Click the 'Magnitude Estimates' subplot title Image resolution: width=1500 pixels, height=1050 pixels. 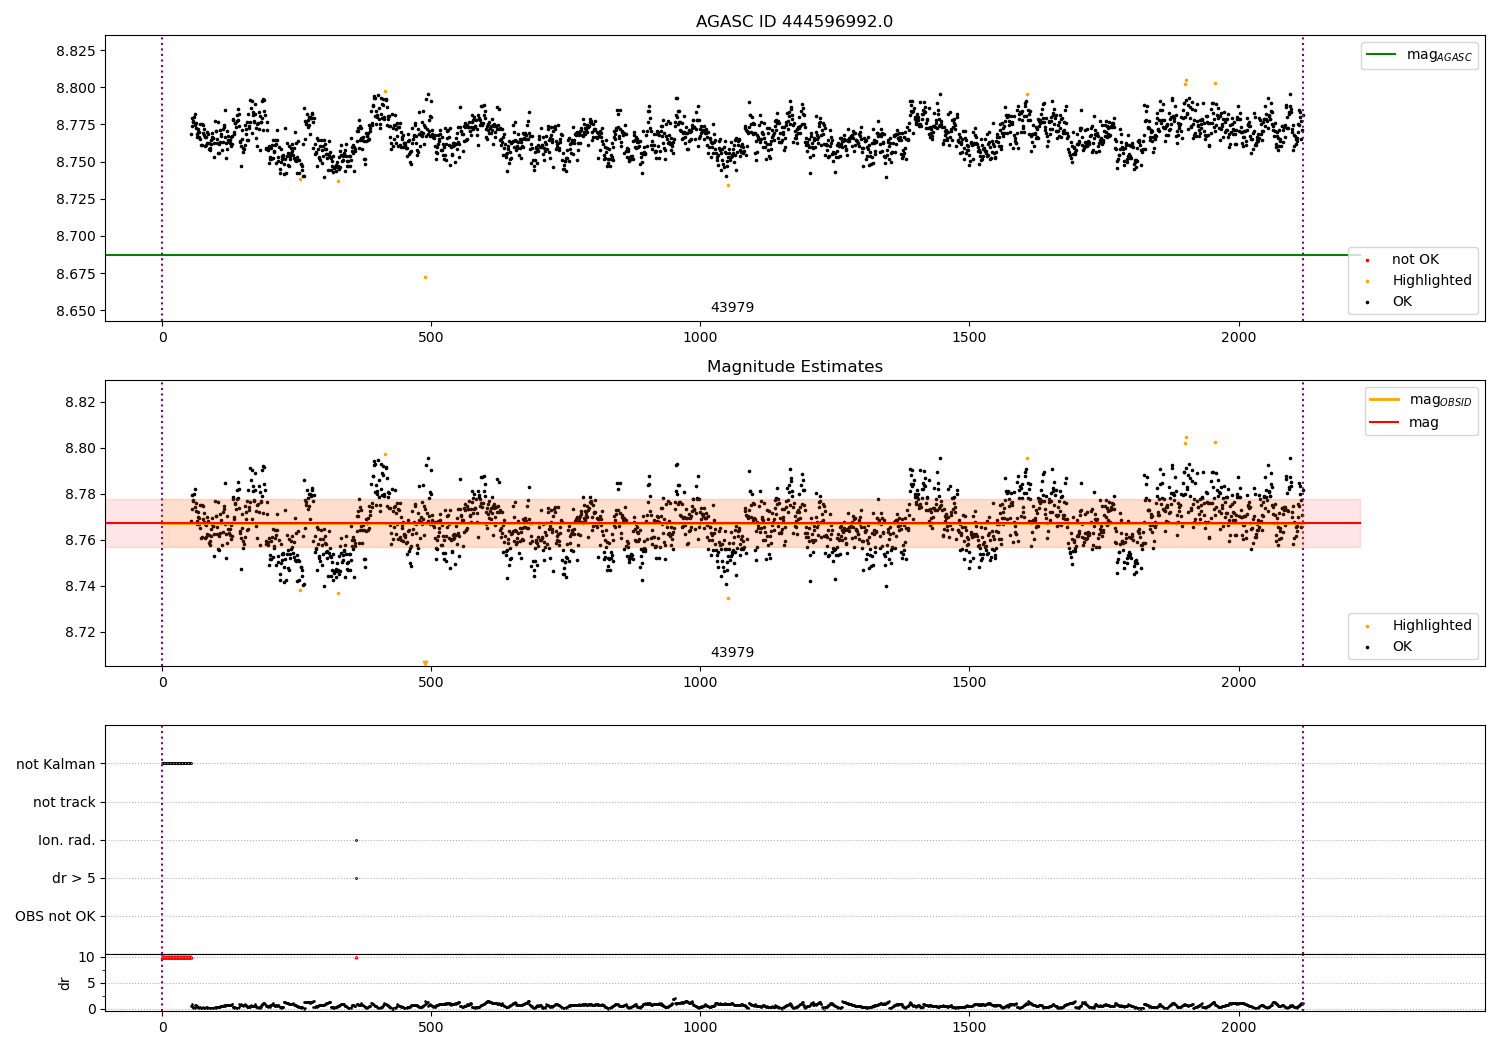[x=794, y=367]
